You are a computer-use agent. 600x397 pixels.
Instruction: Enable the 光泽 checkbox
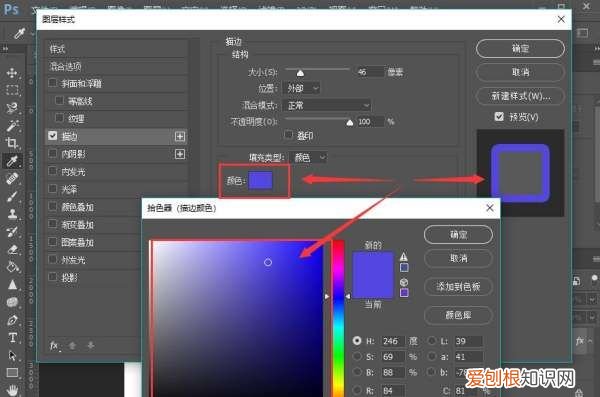coord(52,188)
